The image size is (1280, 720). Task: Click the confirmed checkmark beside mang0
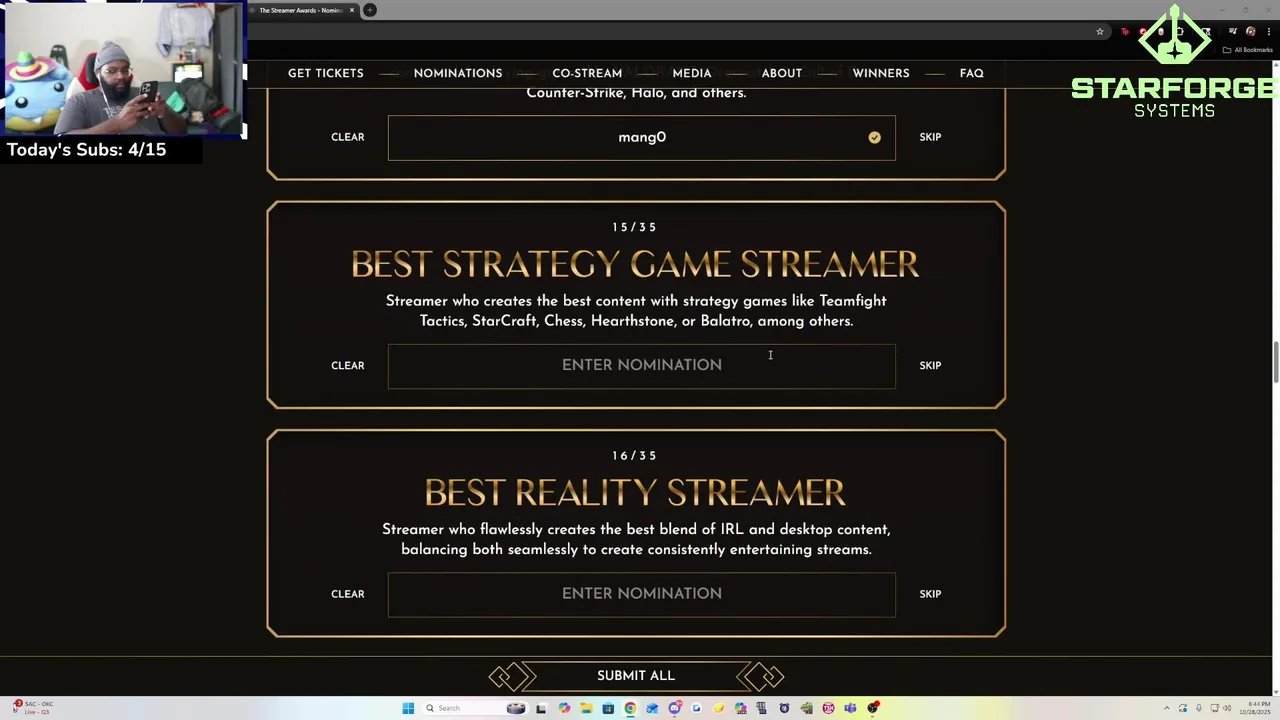coord(874,137)
